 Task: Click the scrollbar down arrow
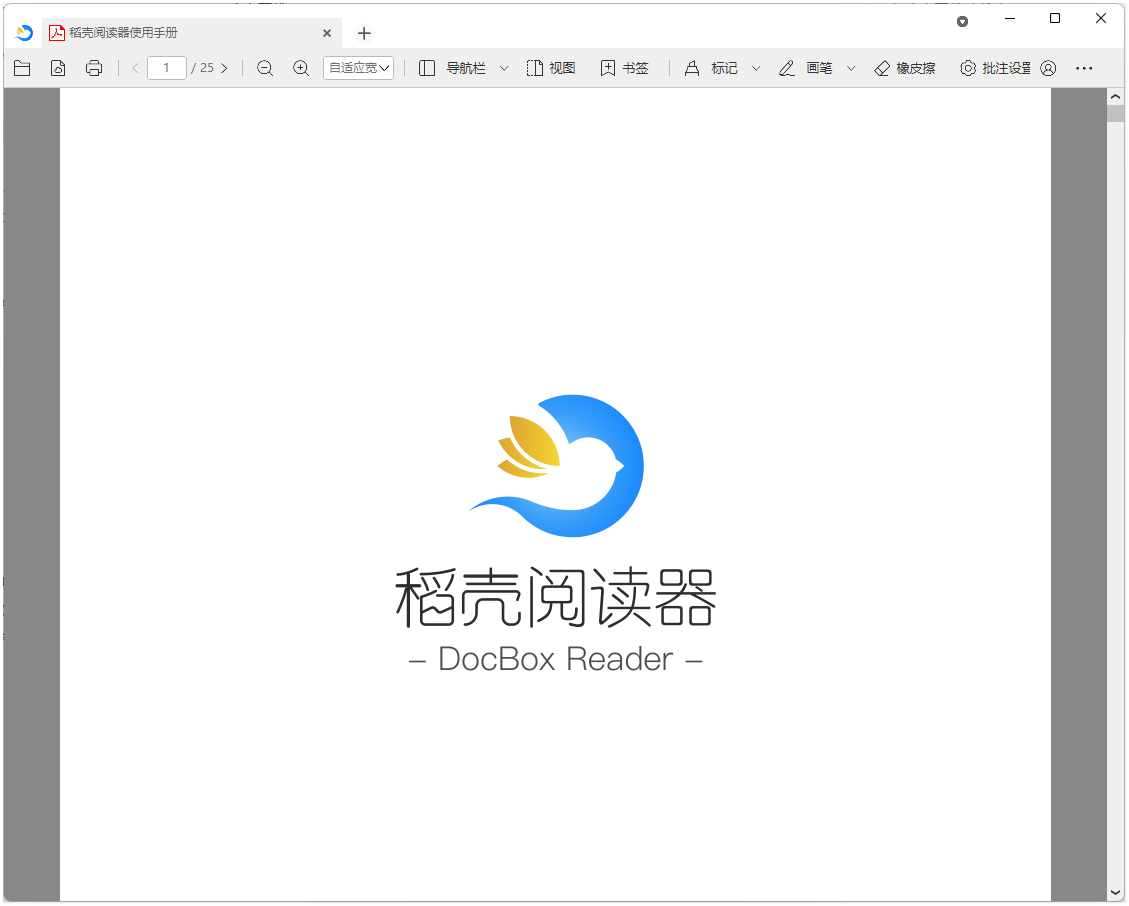coord(1116,894)
